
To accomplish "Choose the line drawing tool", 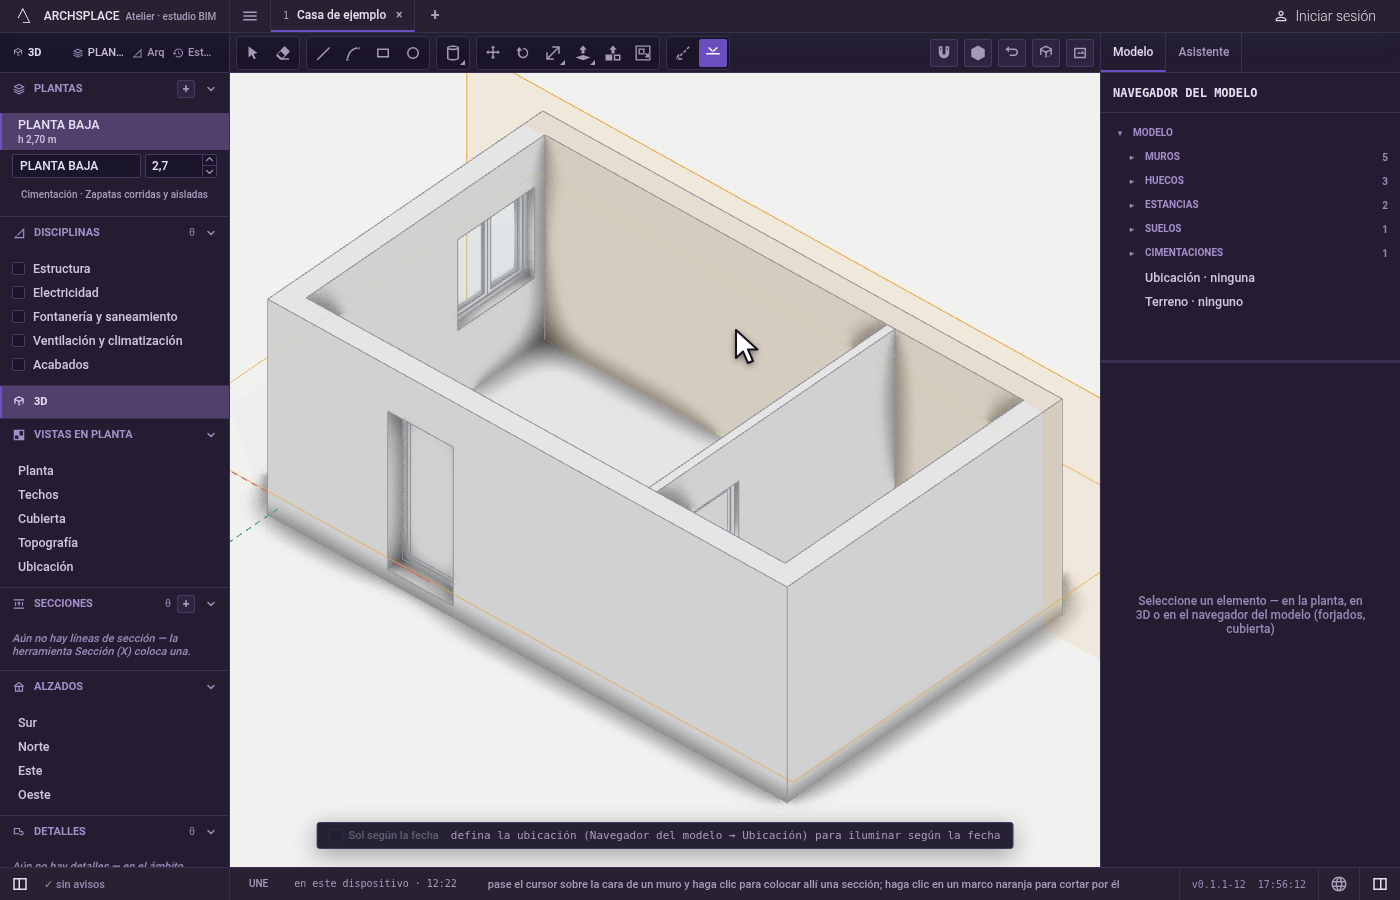I will (323, 53).
